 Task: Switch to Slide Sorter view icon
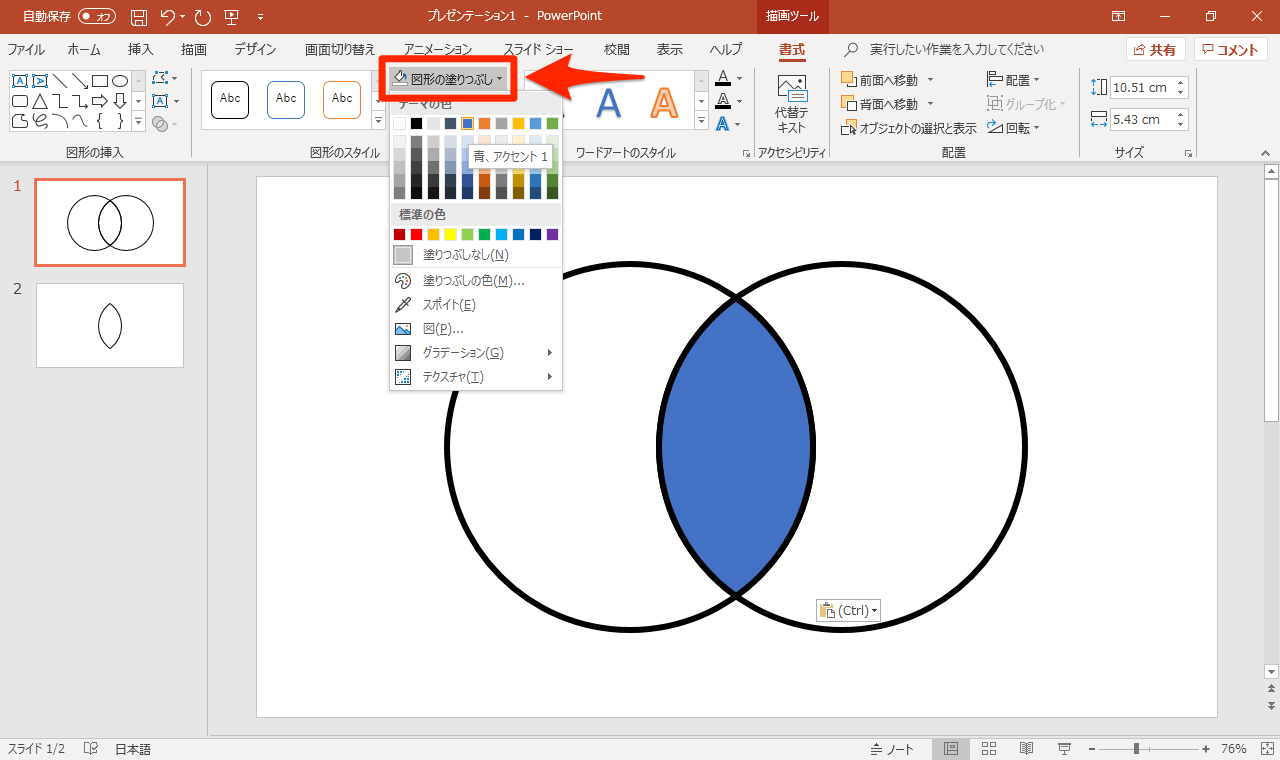(x=989, y=749)
